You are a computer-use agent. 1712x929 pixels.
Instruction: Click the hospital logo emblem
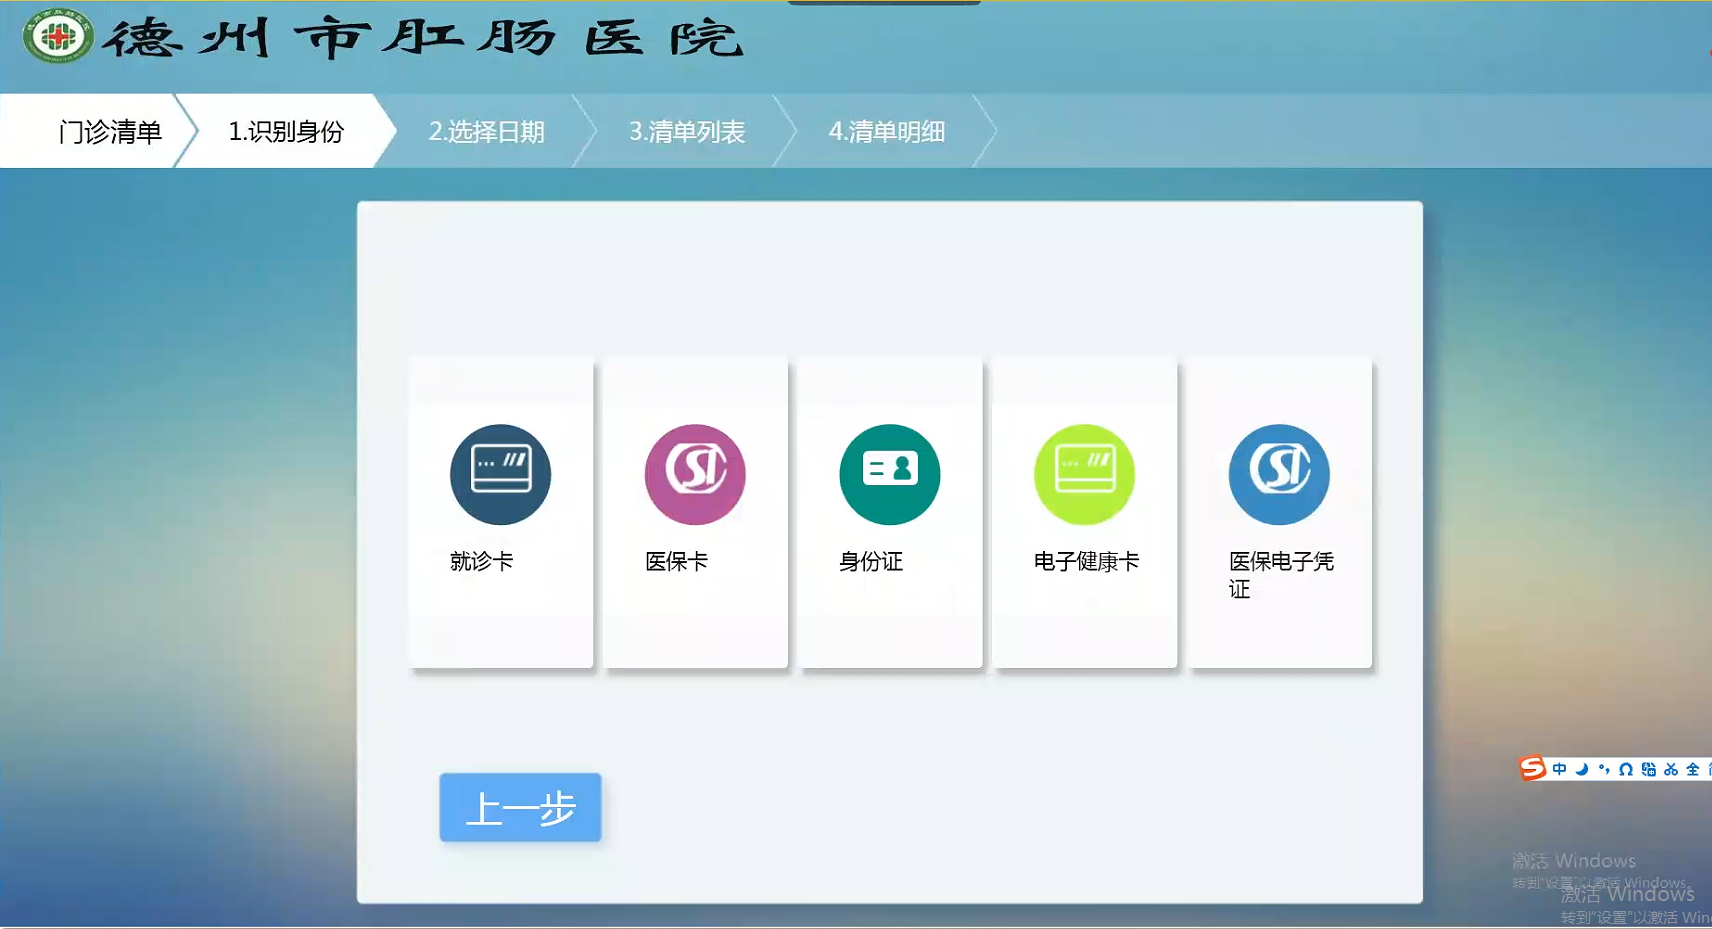pyautogui.click(x=58, y=37)
